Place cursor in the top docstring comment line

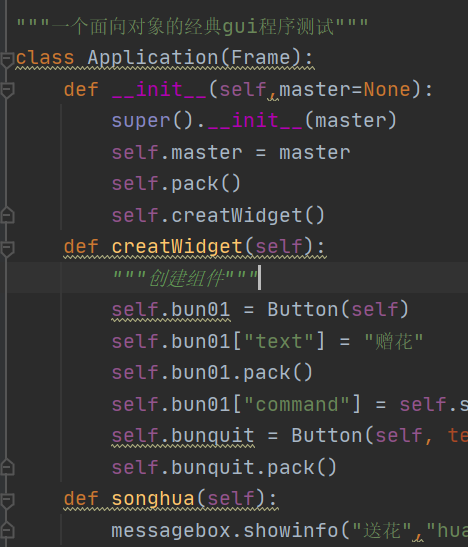click(192, 27)
